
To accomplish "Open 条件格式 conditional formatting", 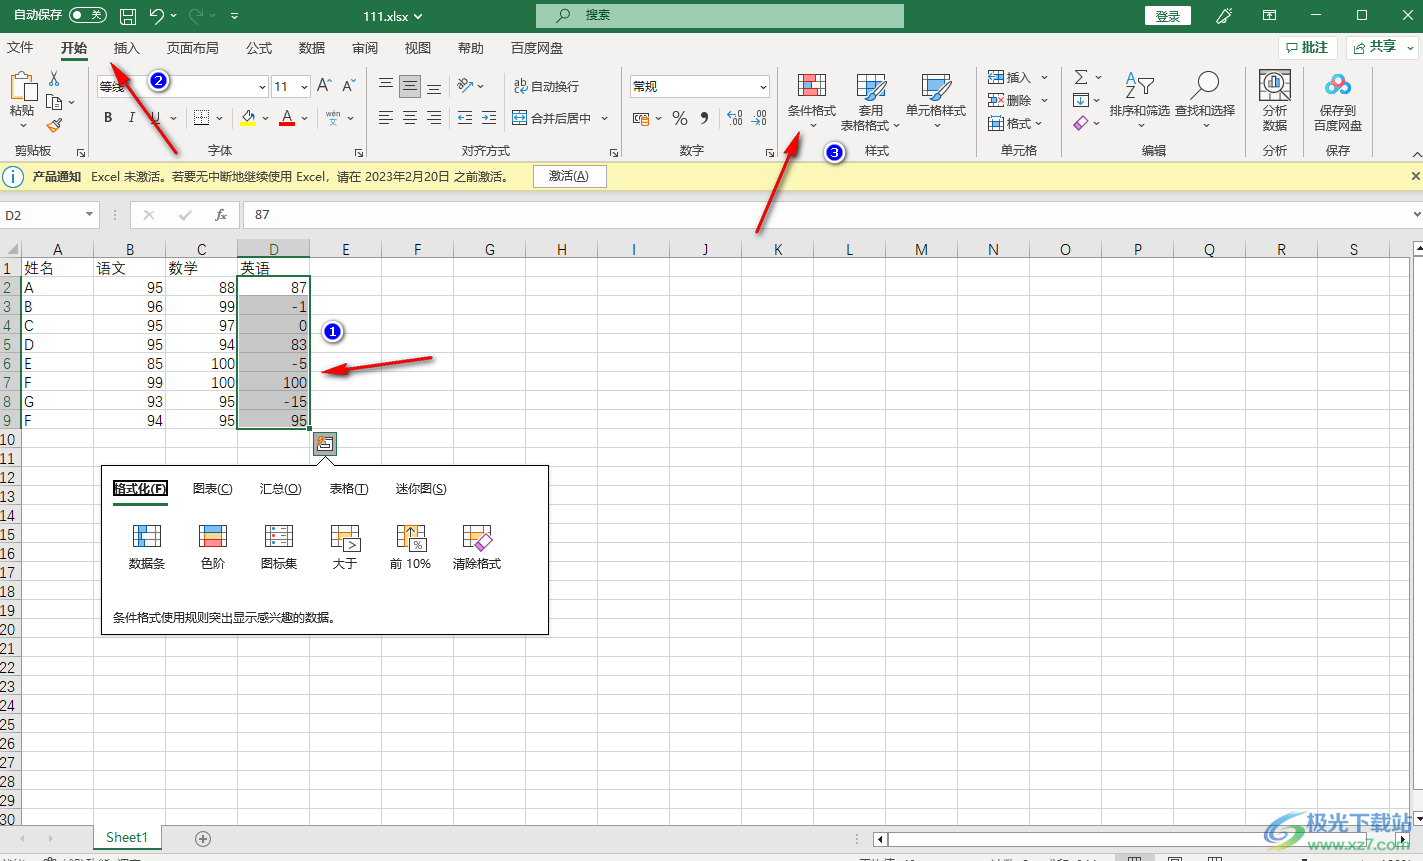I will pyautogui.click(x=812, y=101).
